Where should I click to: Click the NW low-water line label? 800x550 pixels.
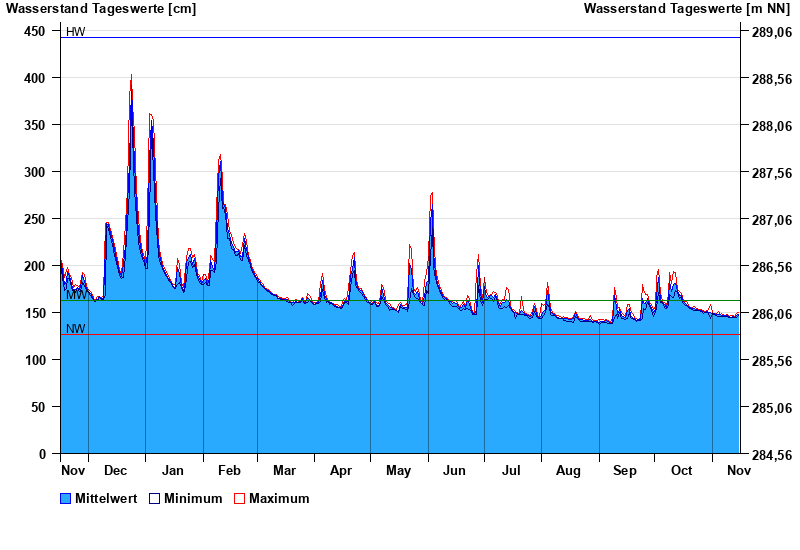point(76,329)
